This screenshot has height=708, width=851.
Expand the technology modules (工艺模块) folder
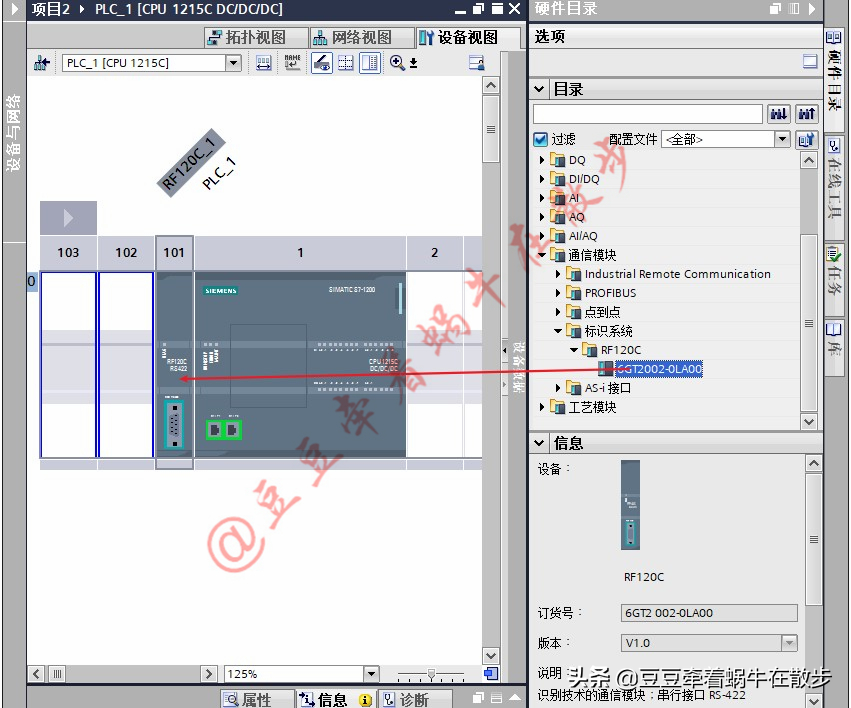[x=542, y=407]
